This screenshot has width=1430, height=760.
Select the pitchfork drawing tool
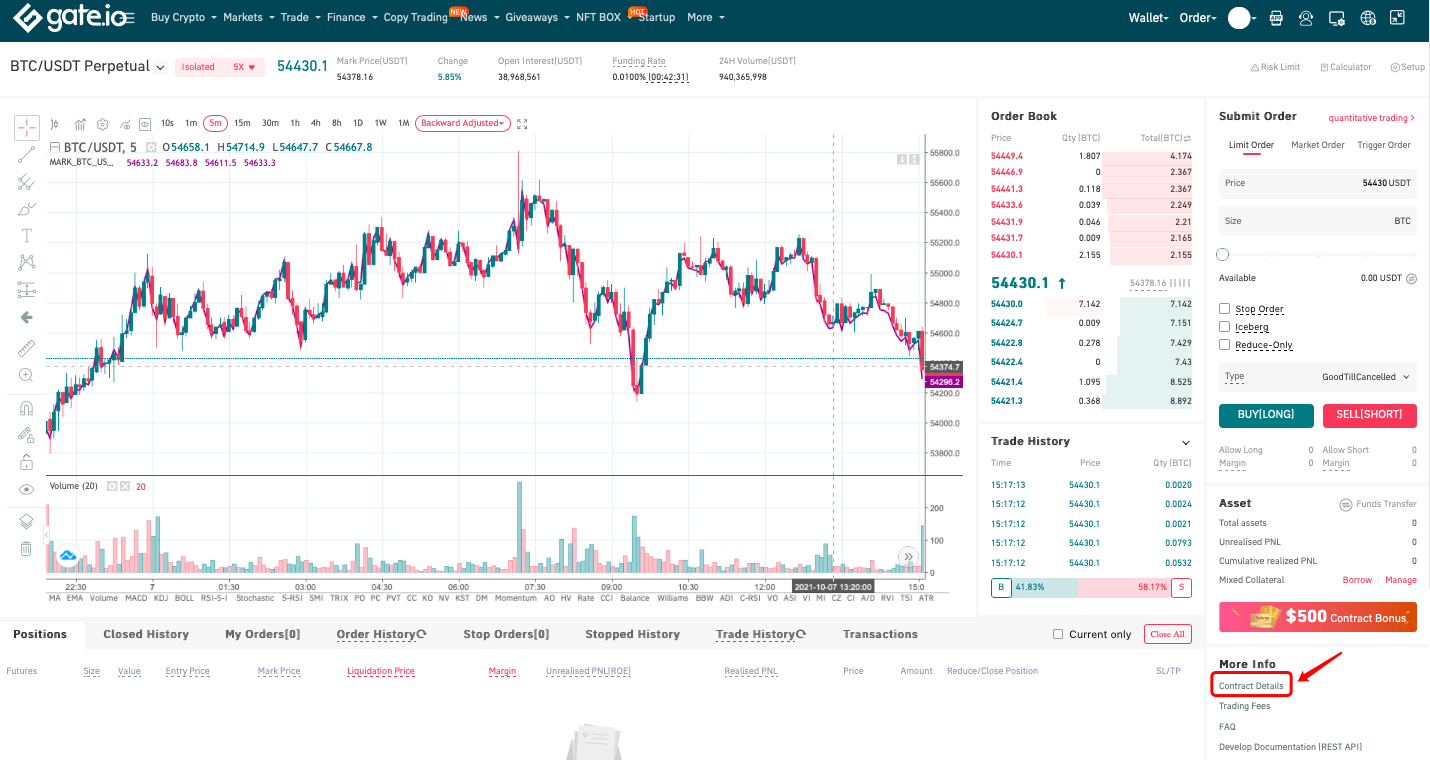[27, 182]
